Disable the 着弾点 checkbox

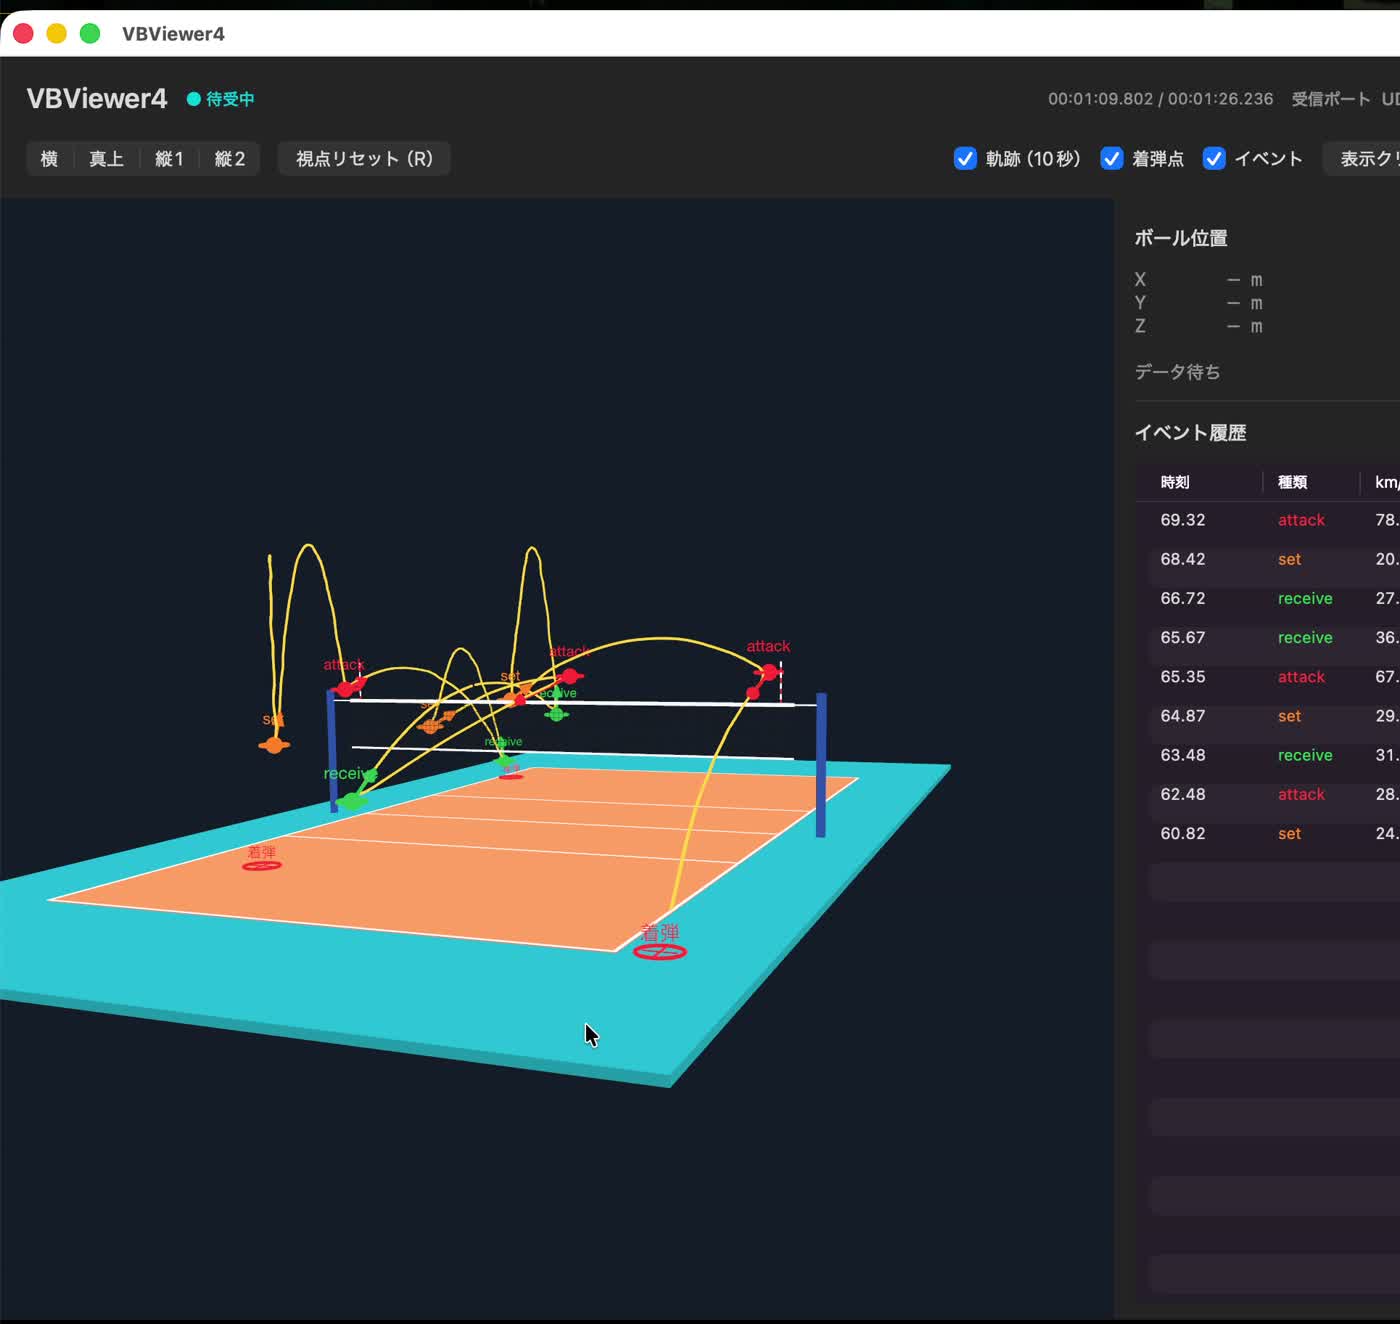coord(1111,159)
